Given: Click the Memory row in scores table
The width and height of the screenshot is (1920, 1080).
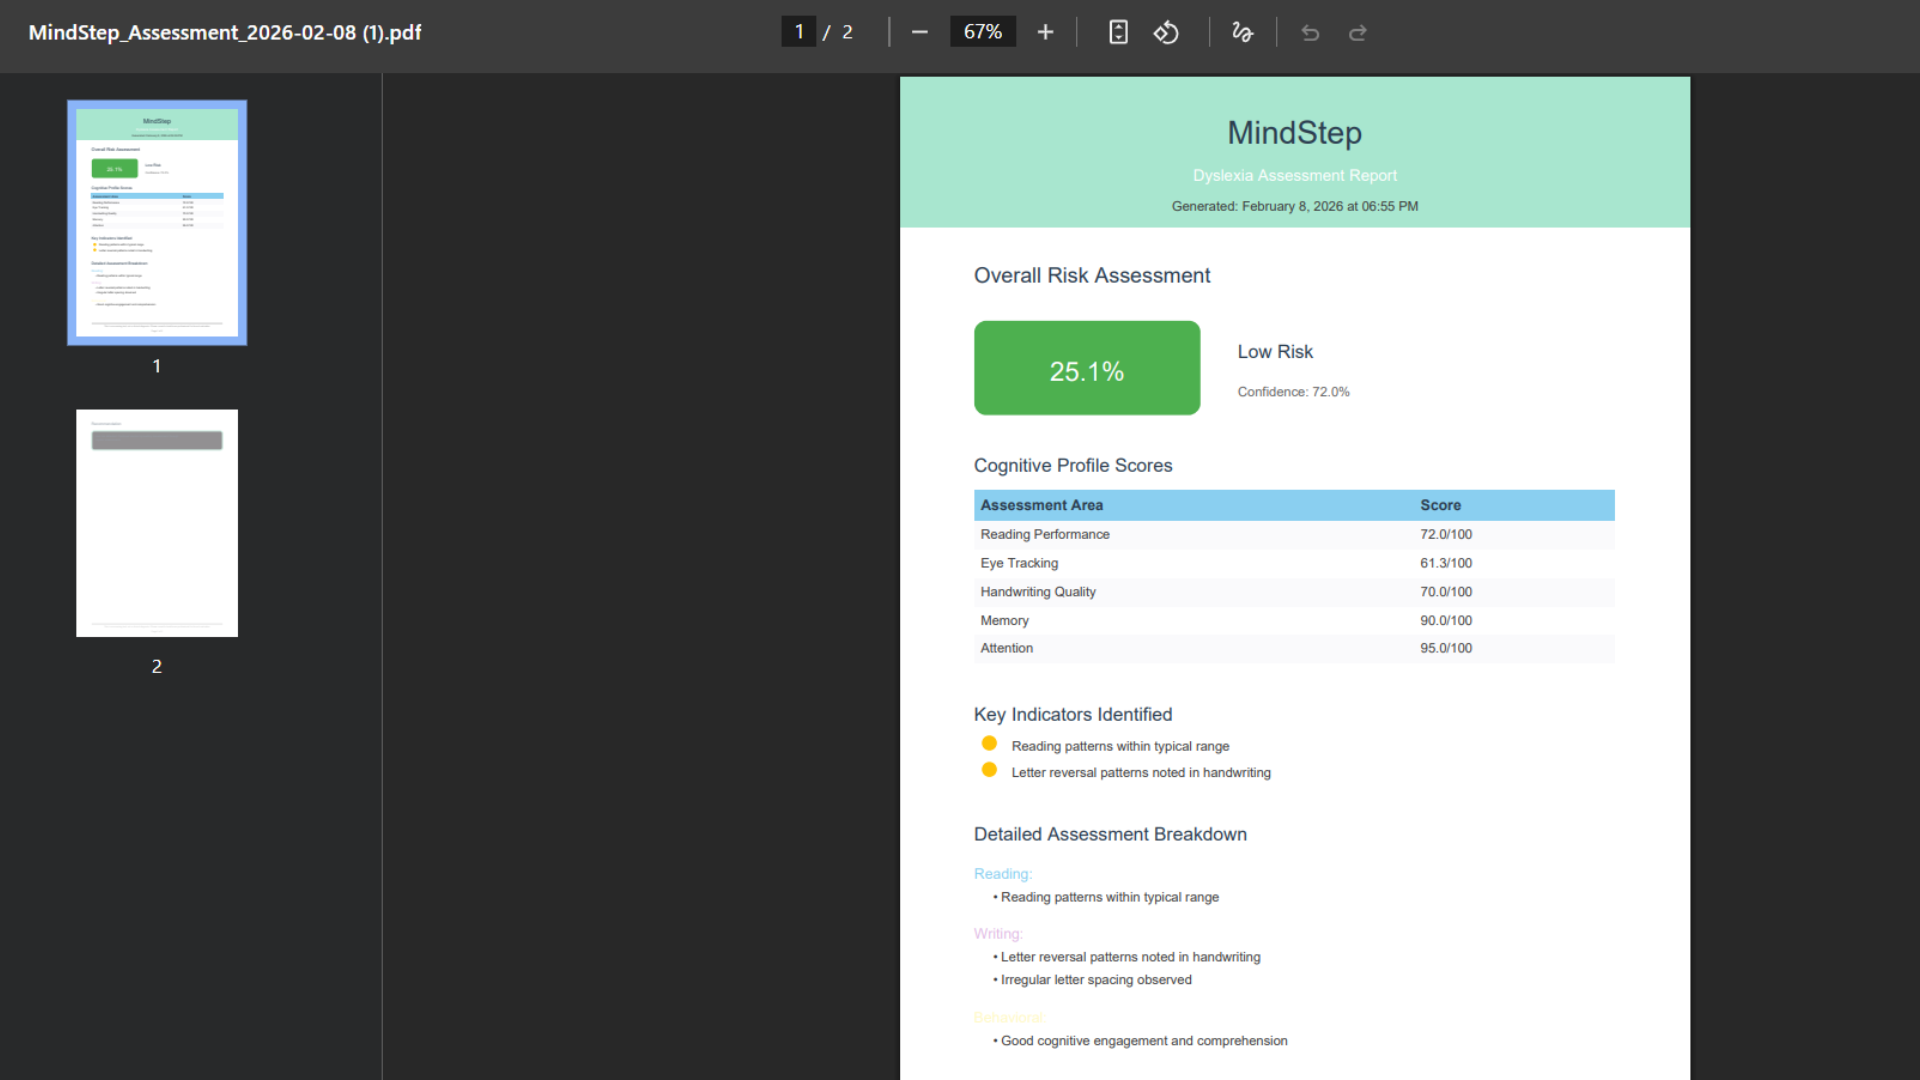Looking at the screenshot, I should pos(1004,620).
